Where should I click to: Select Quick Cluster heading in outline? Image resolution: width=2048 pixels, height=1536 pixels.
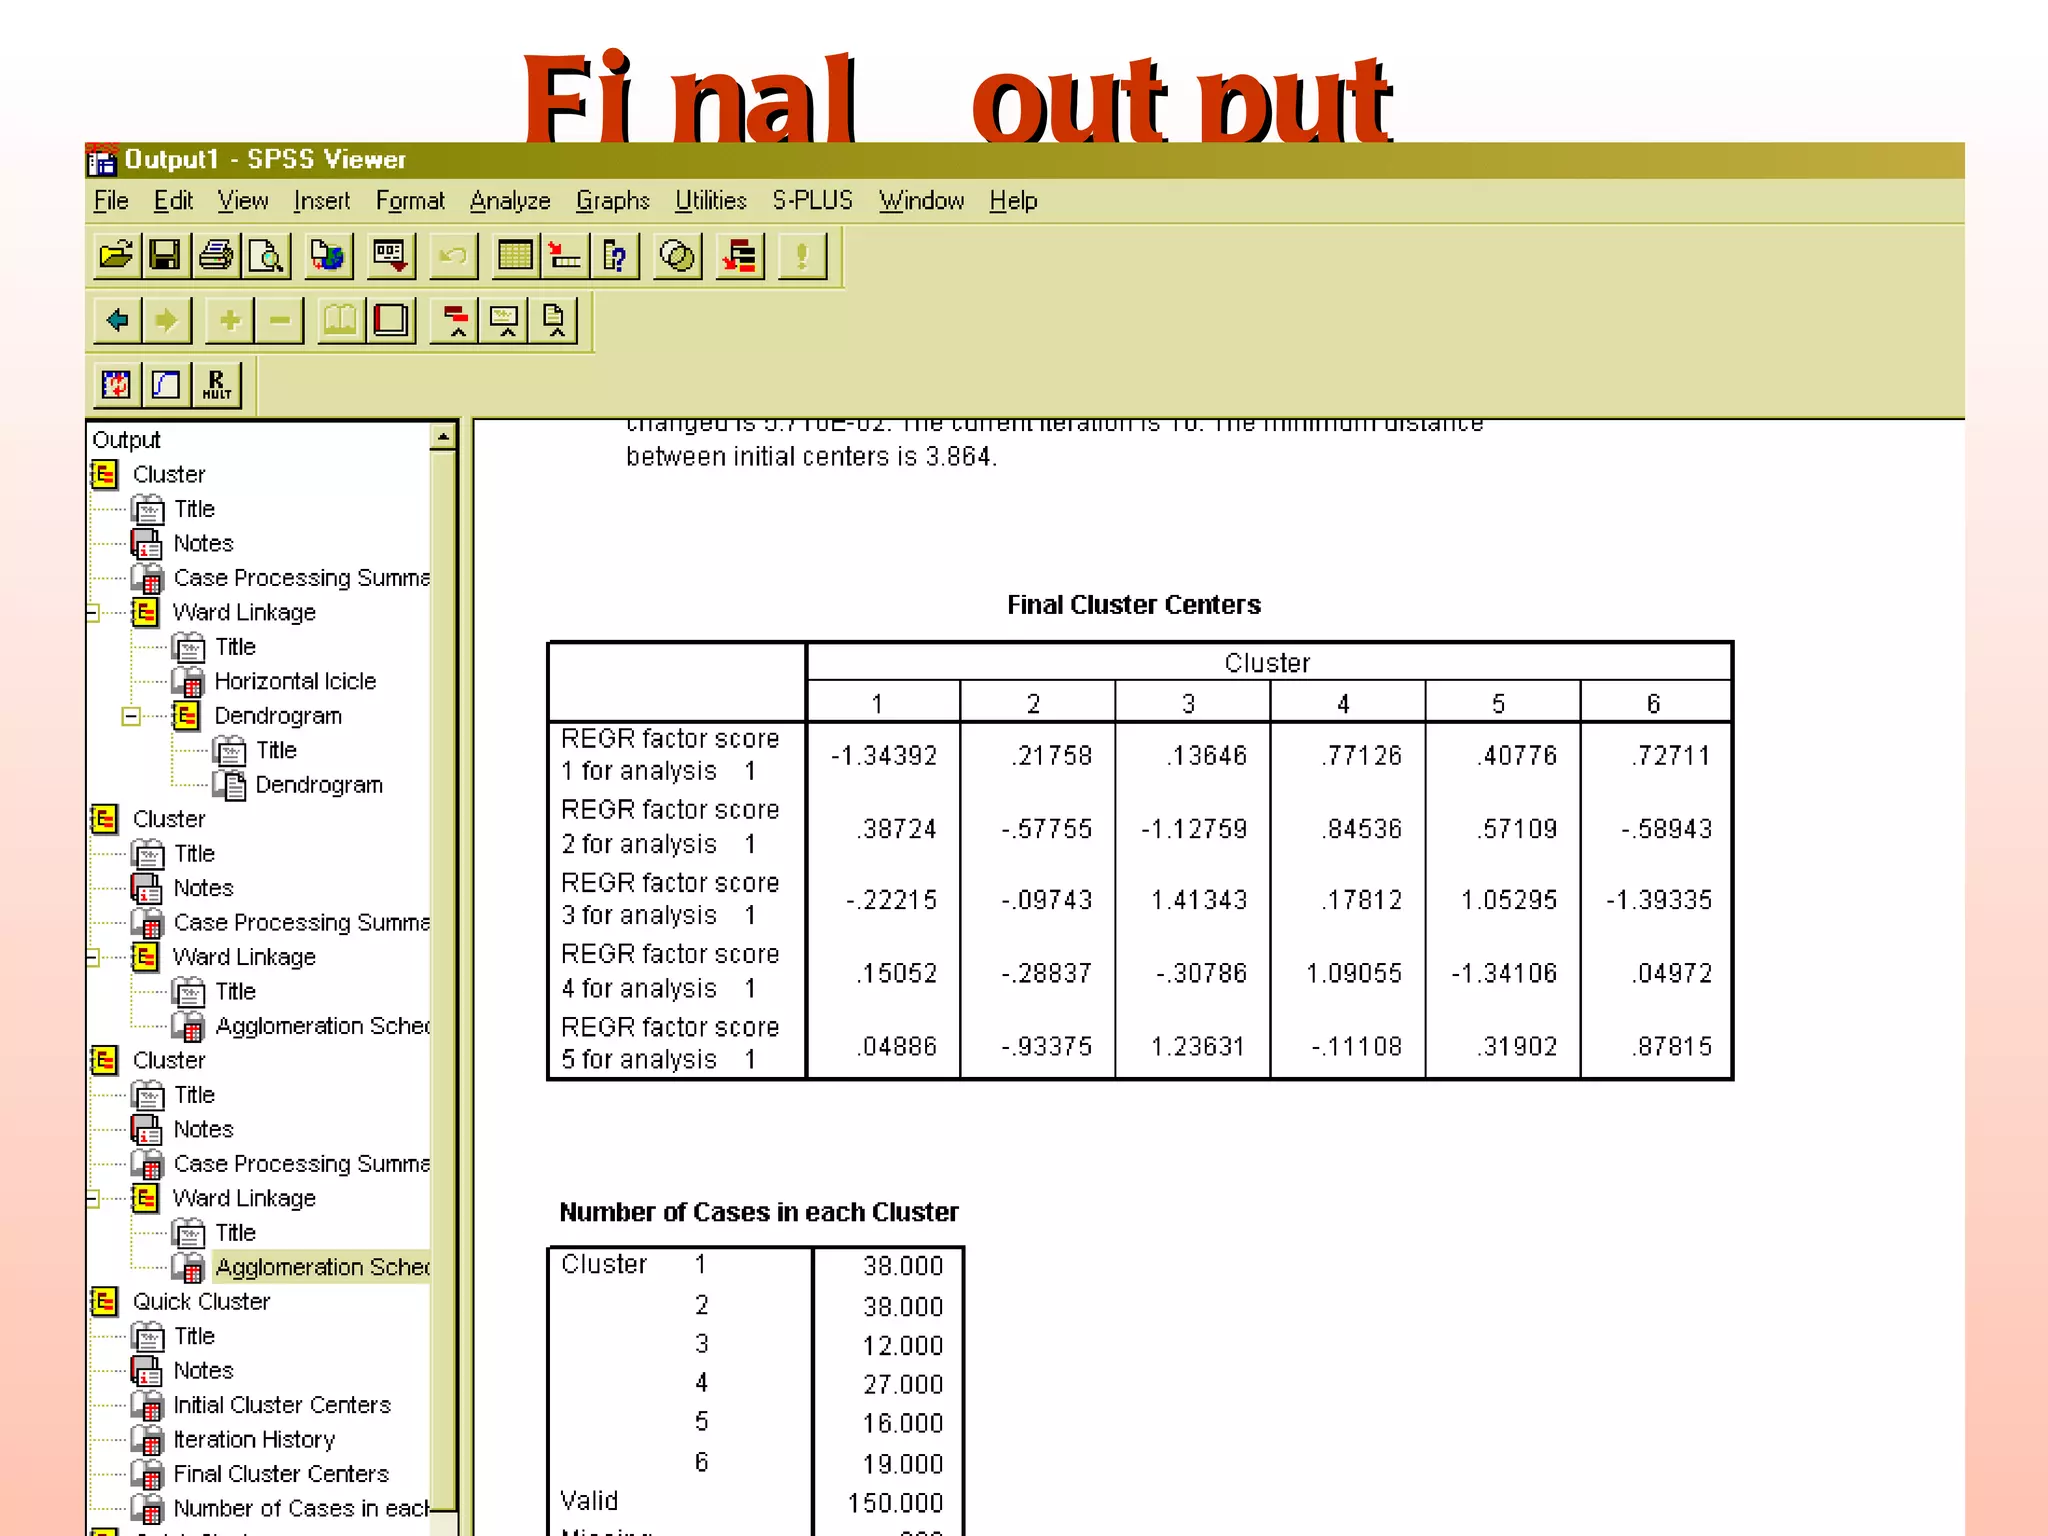click(201, 1302)
